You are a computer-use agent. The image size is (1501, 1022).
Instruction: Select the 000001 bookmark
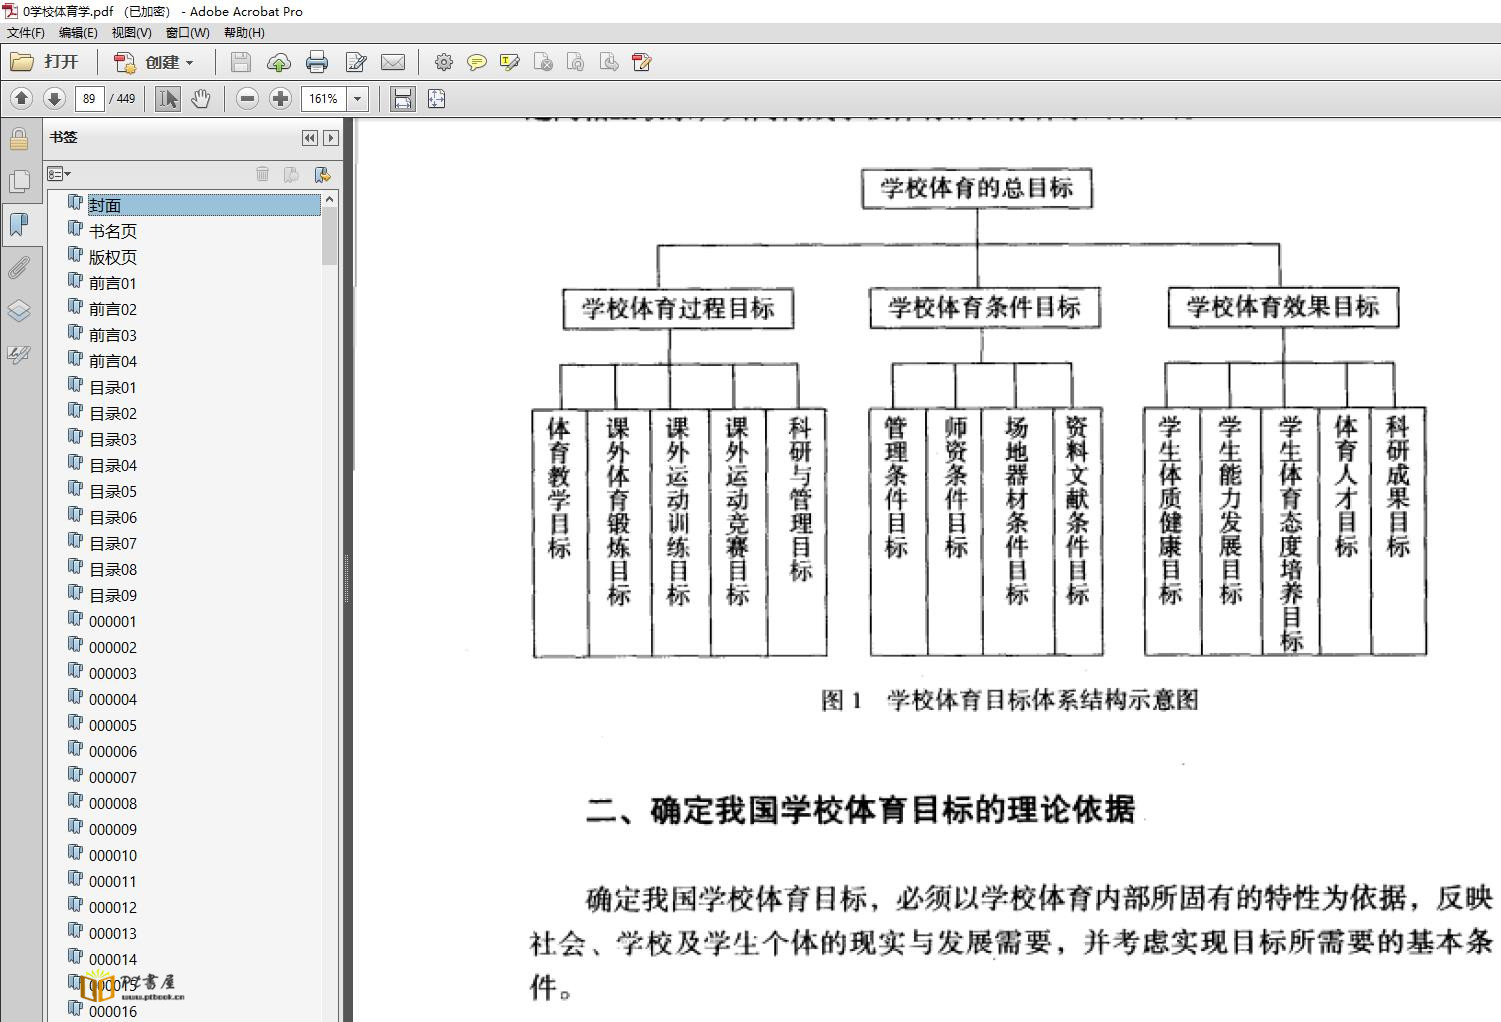[113, 621]
